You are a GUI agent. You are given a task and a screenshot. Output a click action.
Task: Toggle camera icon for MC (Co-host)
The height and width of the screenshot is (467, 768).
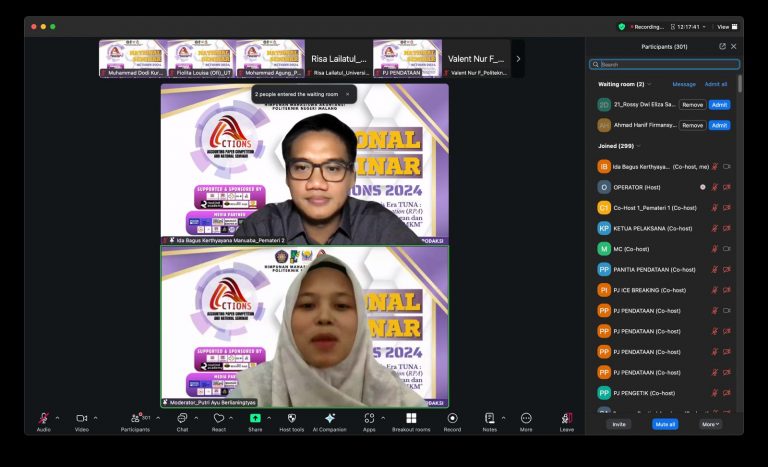pyautogui.click(x=727, y=249)
